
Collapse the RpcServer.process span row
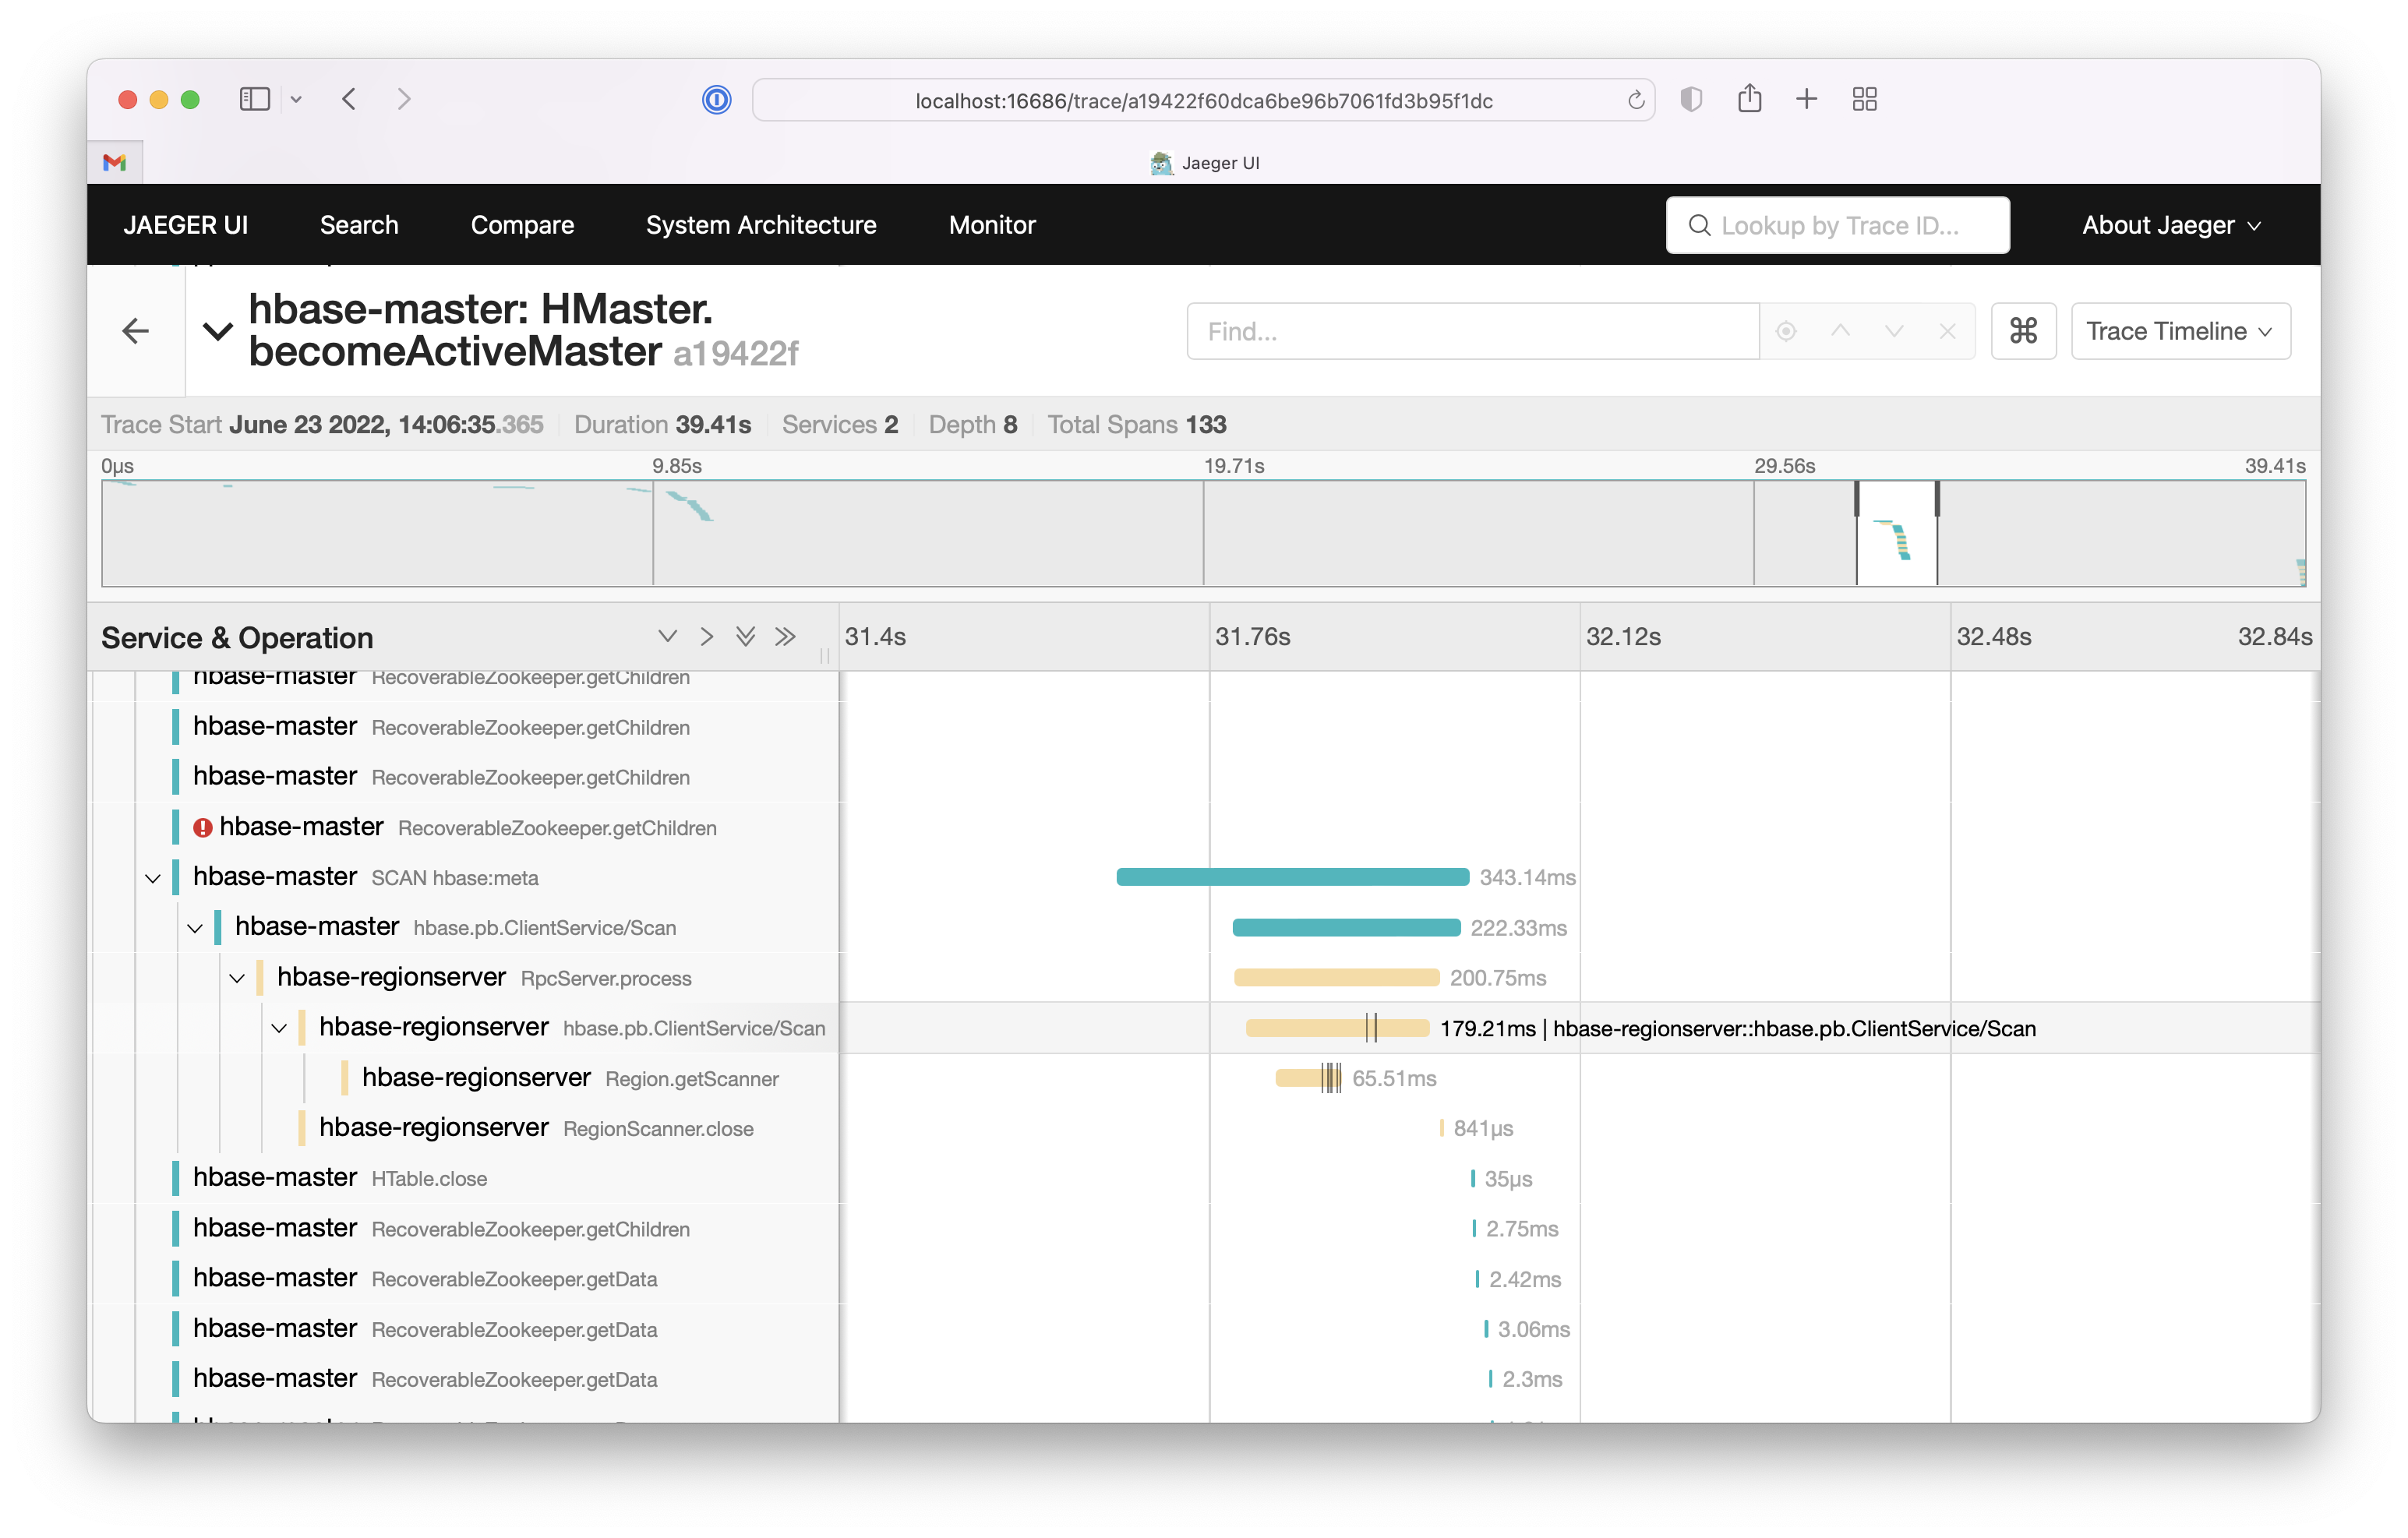click(x=237, y=978)
